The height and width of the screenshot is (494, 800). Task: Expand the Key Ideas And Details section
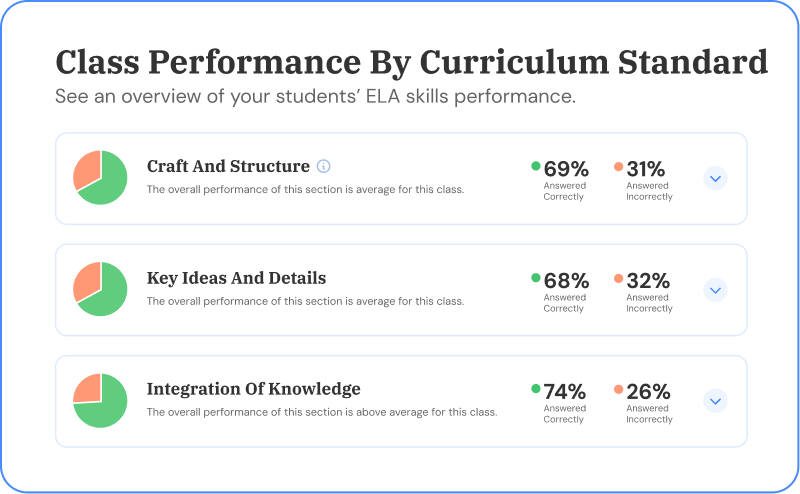coord(714,290)
